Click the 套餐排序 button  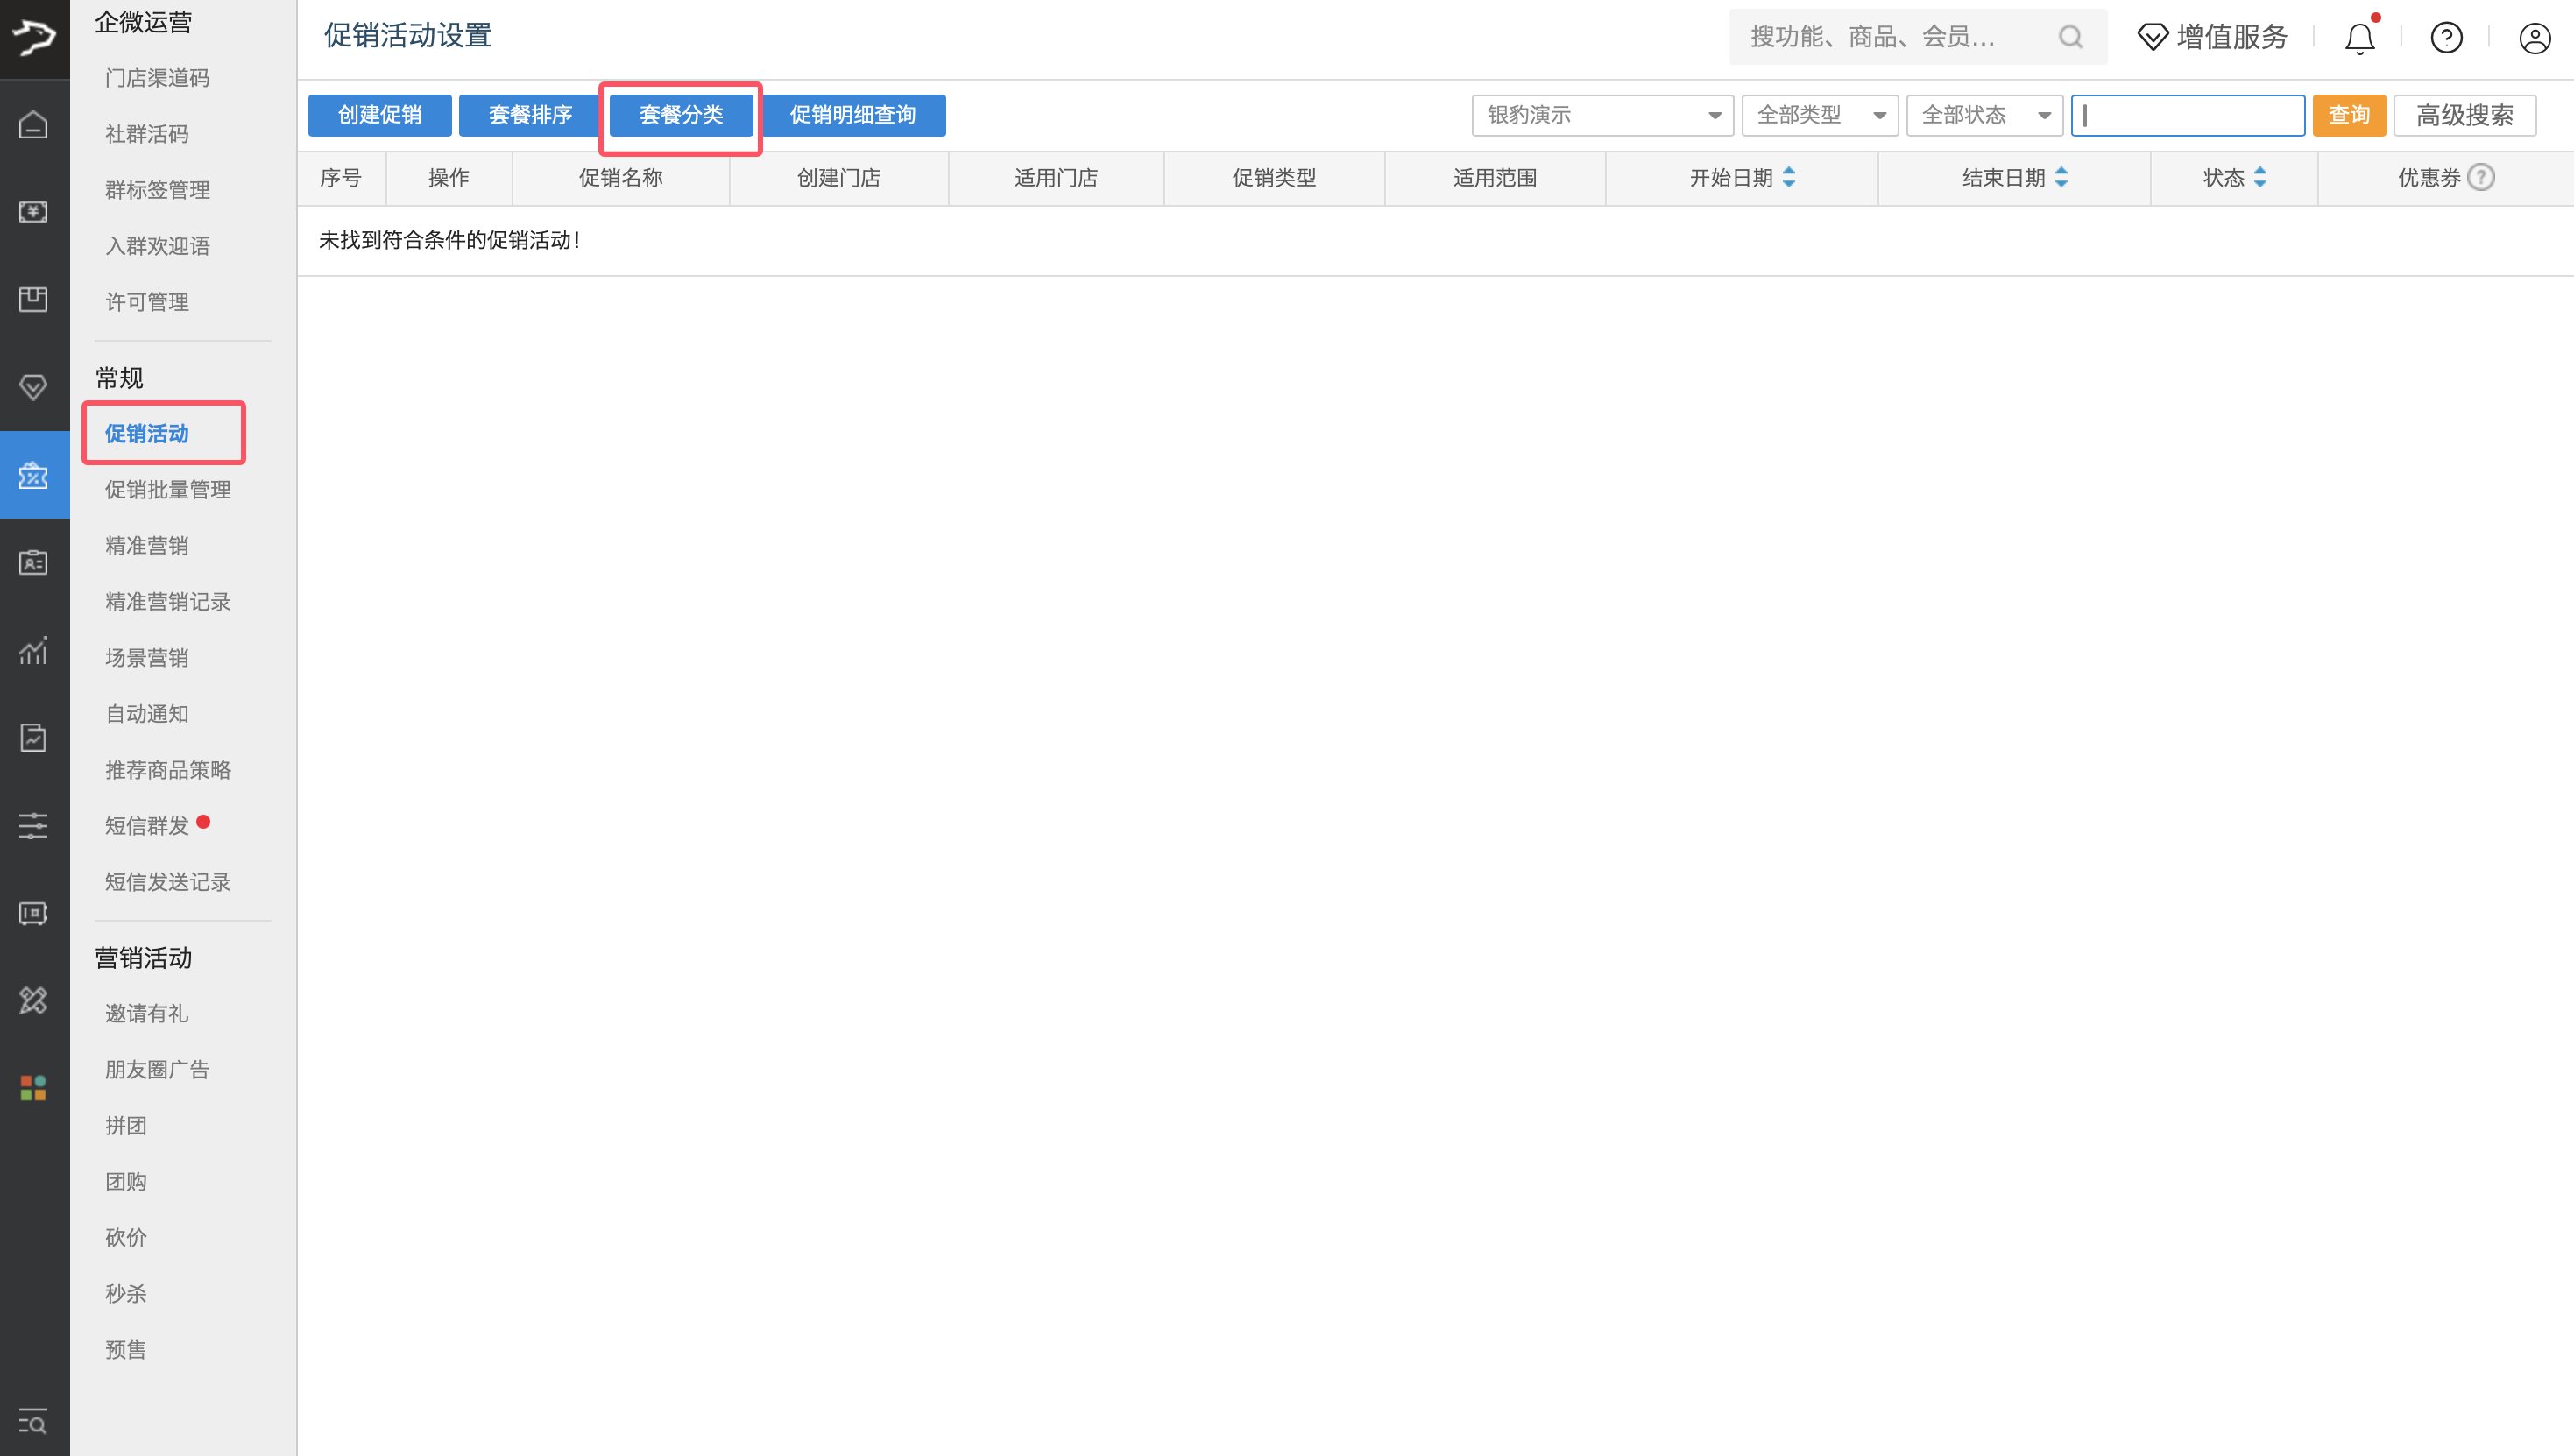click(x=530, y=115)
